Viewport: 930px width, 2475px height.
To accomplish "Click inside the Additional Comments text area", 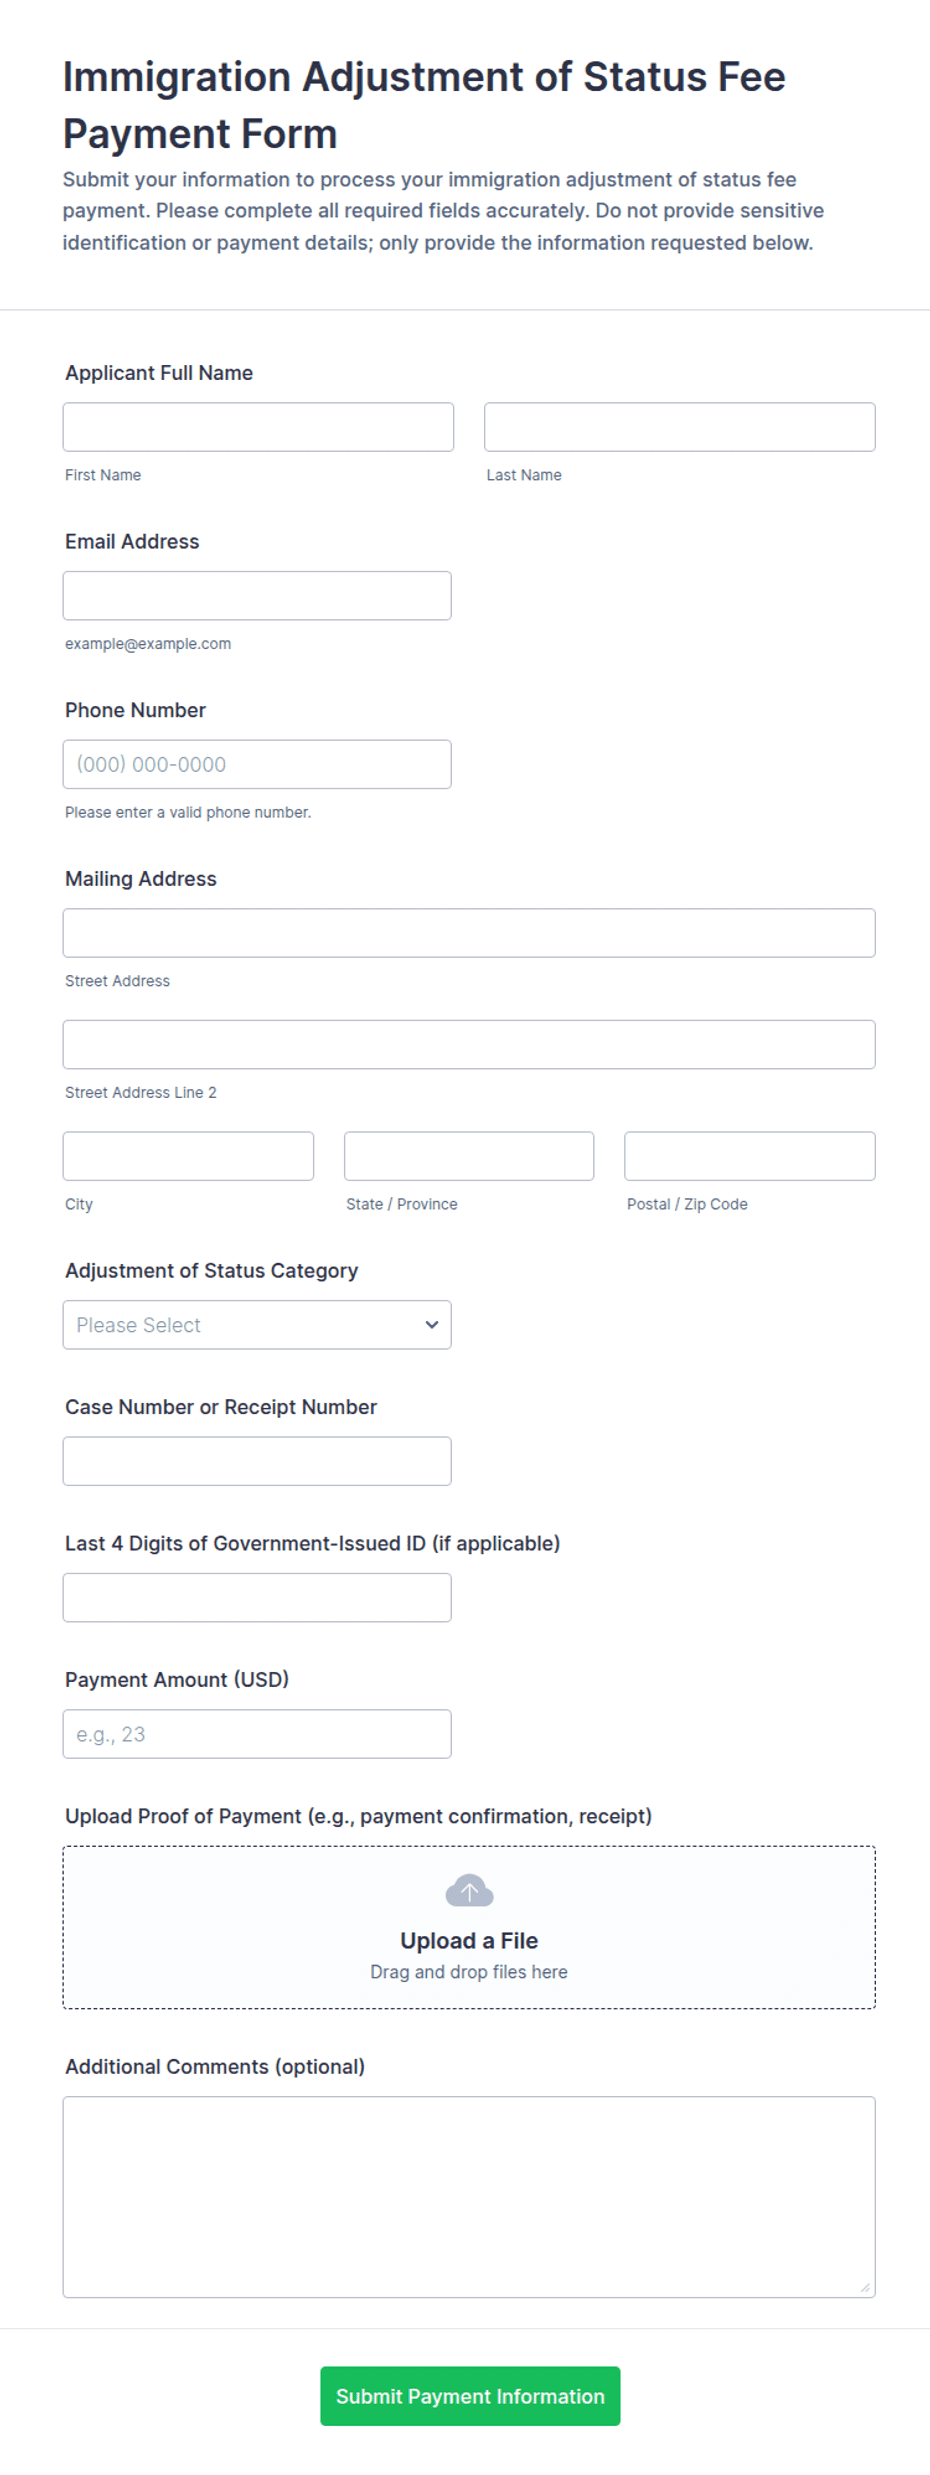I will coord(469,2196).
